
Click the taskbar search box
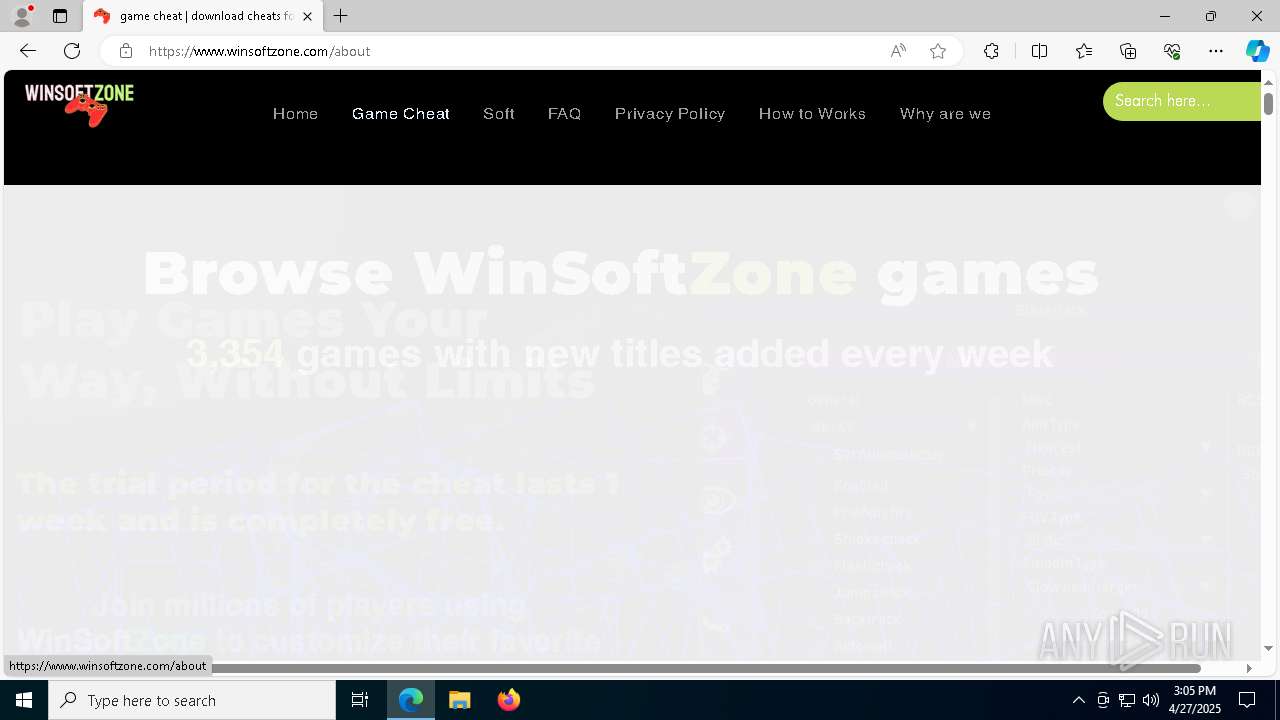pos(192,700)
